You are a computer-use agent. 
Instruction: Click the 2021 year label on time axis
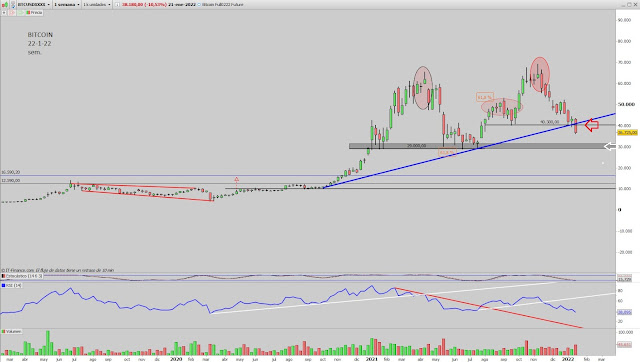[x=371, y=359]
